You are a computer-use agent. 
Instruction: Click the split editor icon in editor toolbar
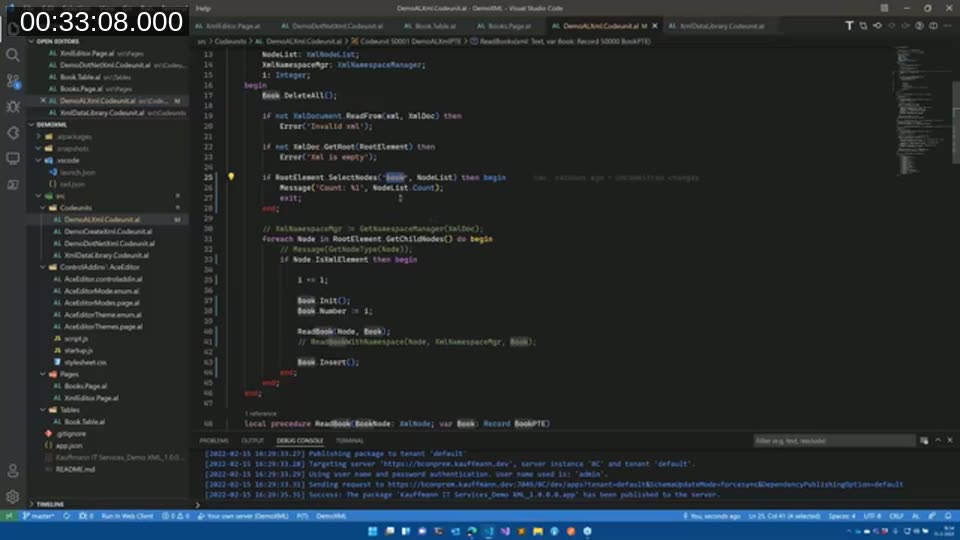[933, 26]
